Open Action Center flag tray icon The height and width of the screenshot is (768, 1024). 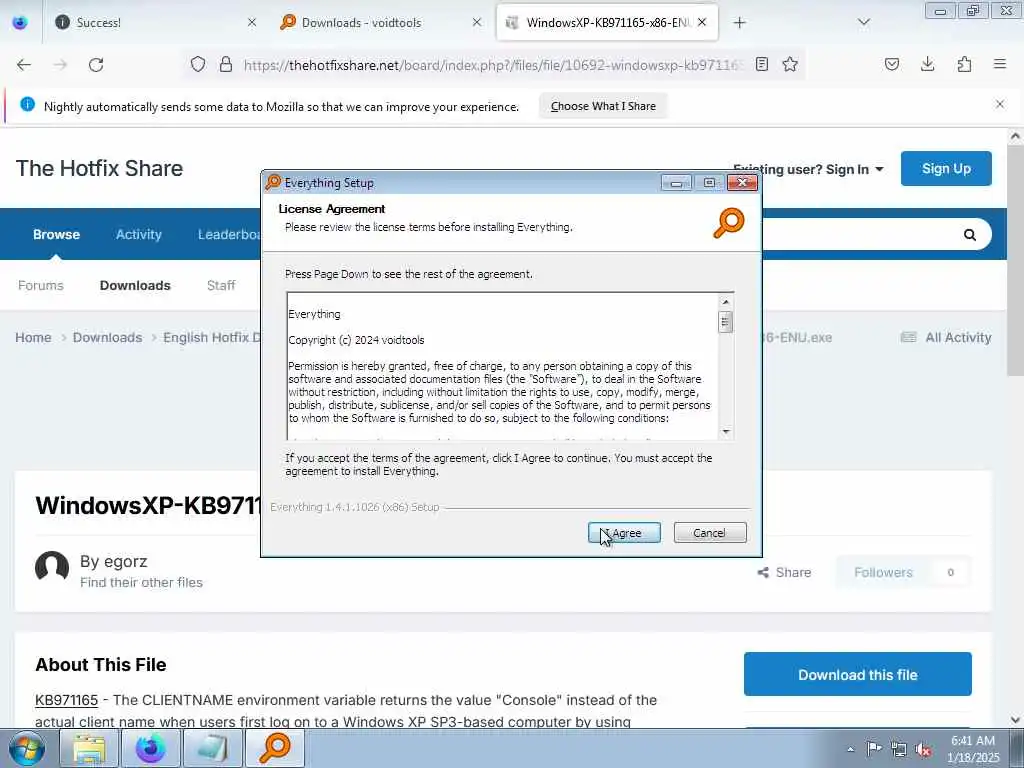(874, 749)
